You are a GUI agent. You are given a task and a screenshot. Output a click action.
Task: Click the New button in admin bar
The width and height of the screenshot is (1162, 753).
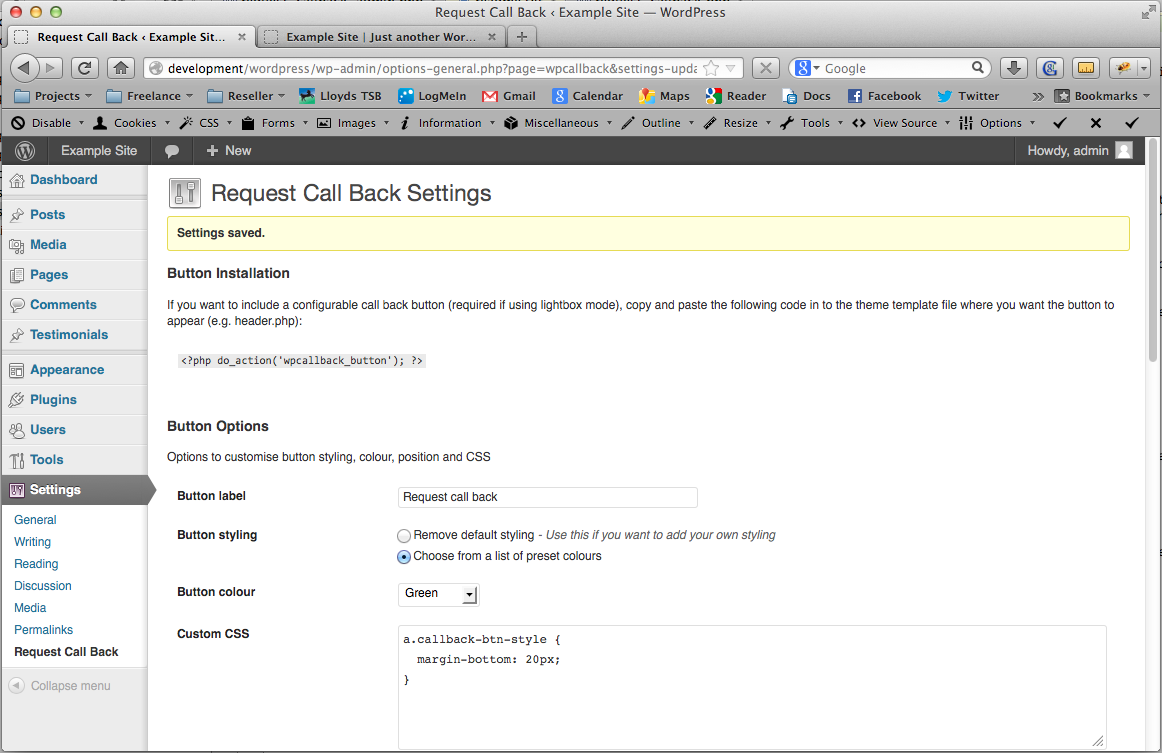pos(229,150)
